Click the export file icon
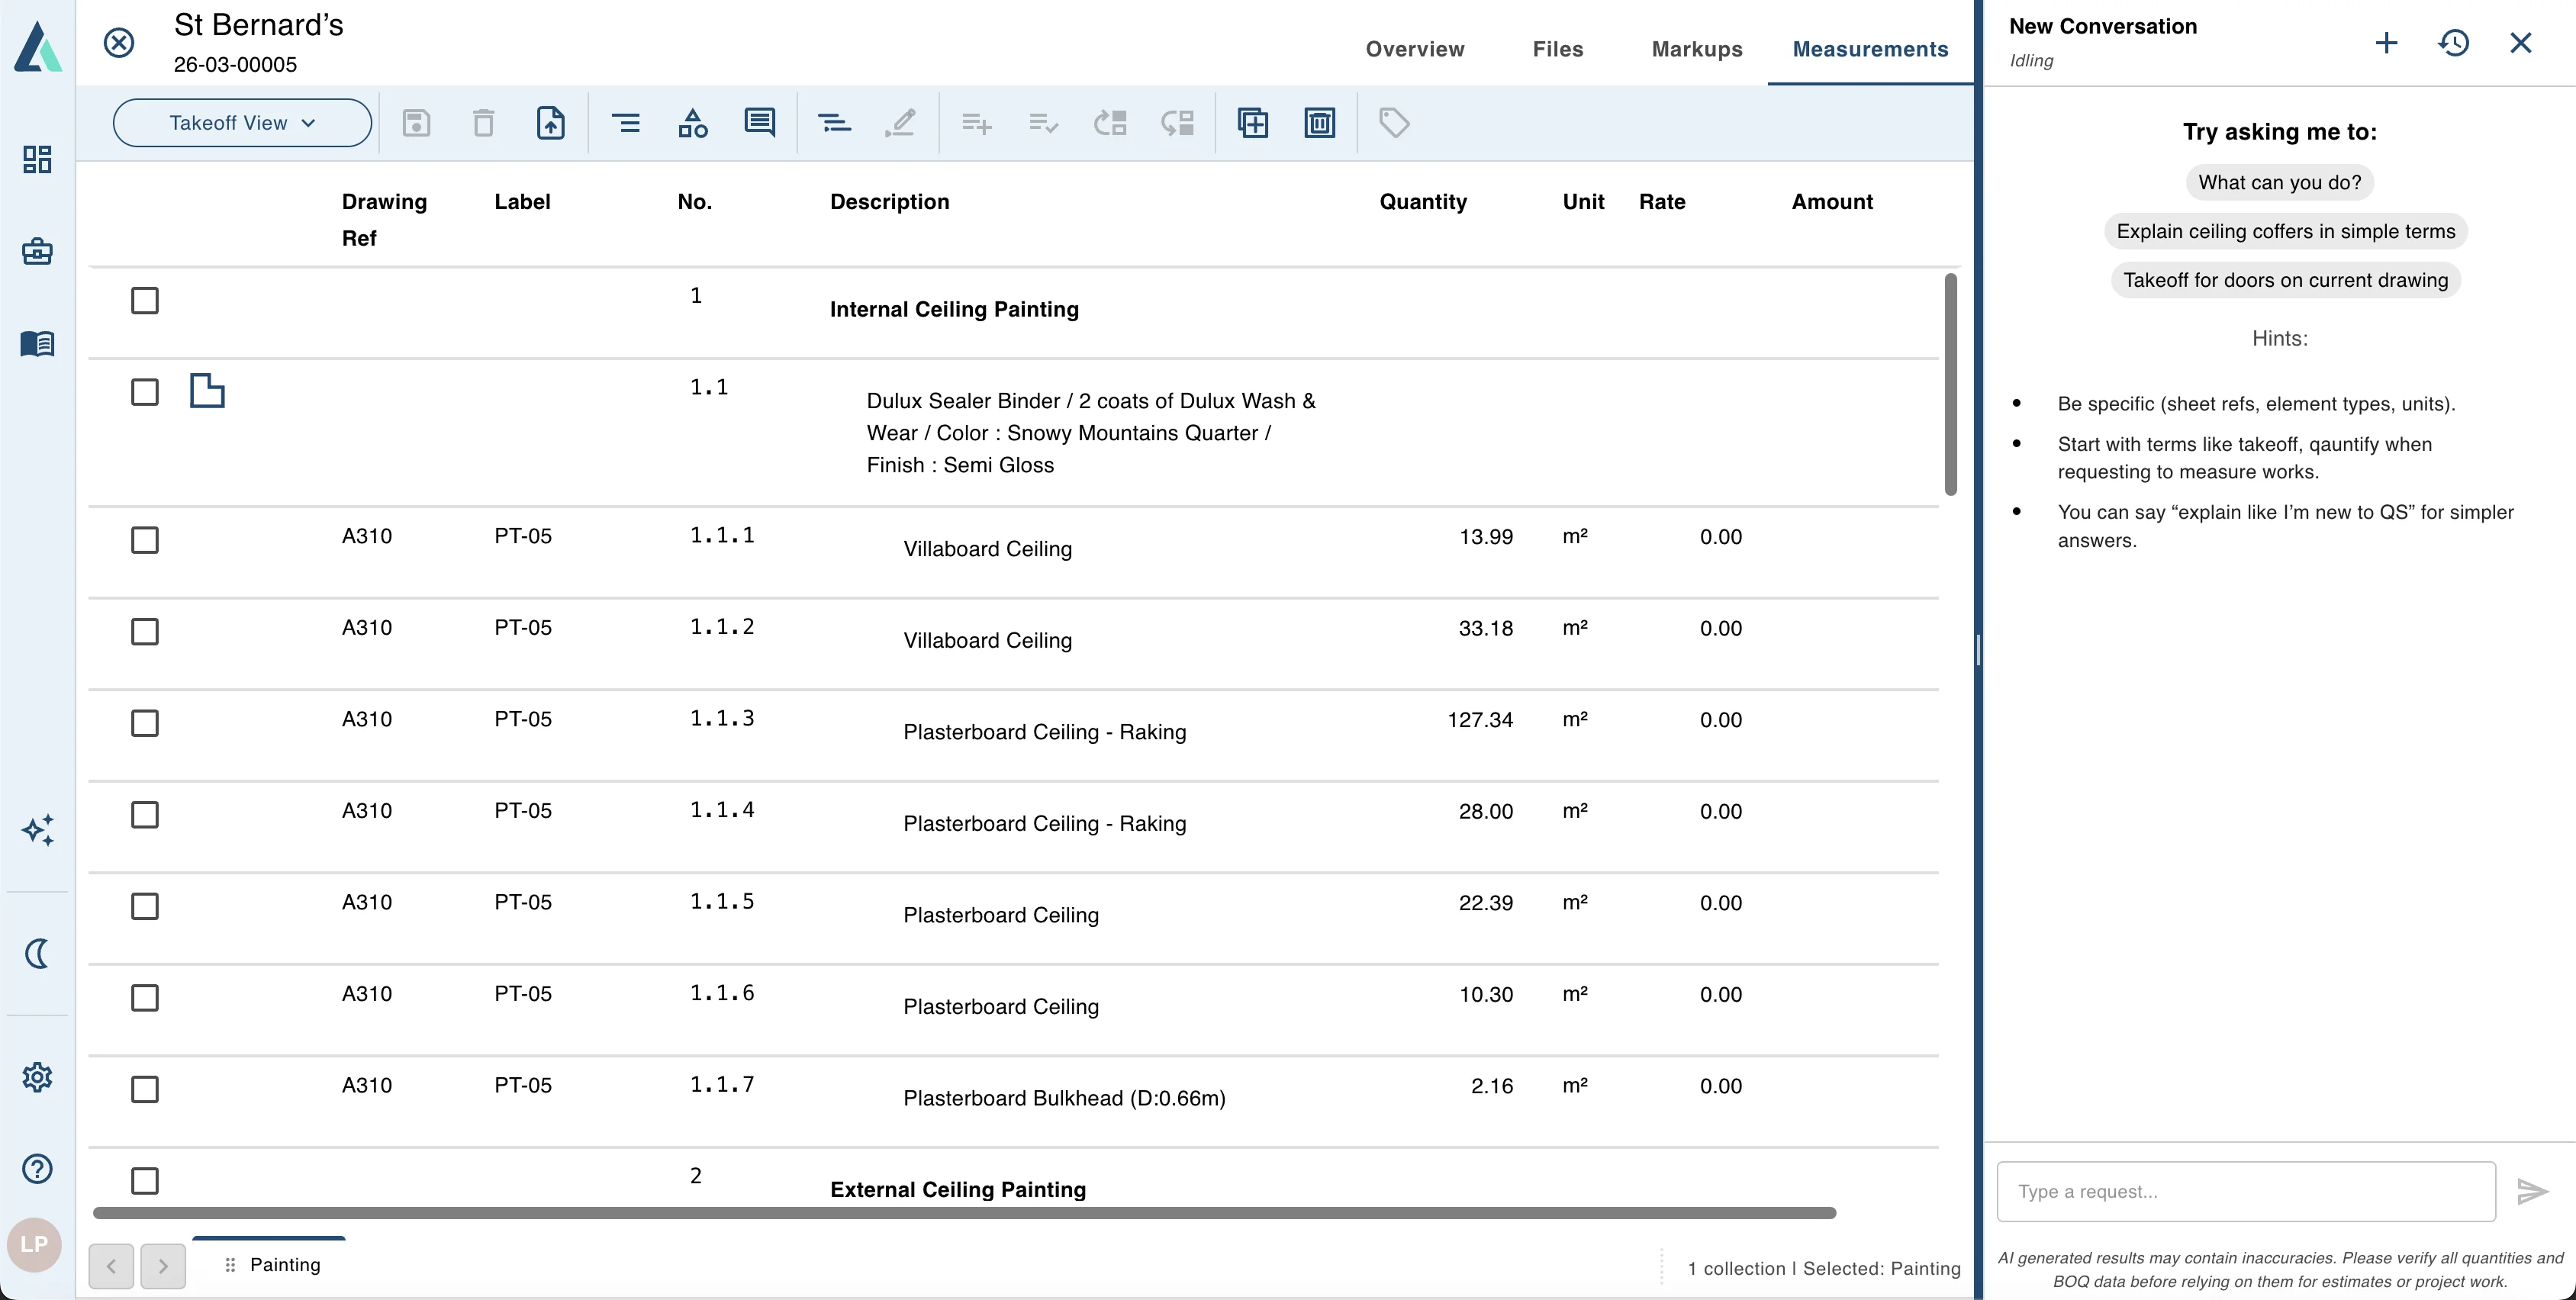The image size is (2576, 1300). tap(551, 123)
